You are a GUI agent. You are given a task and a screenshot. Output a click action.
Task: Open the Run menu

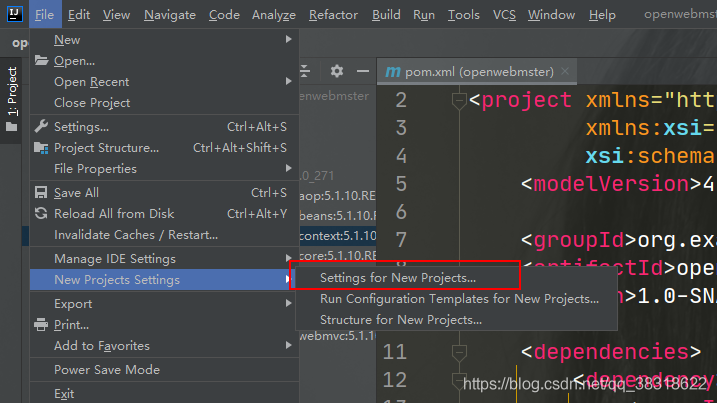pos(424,15)
